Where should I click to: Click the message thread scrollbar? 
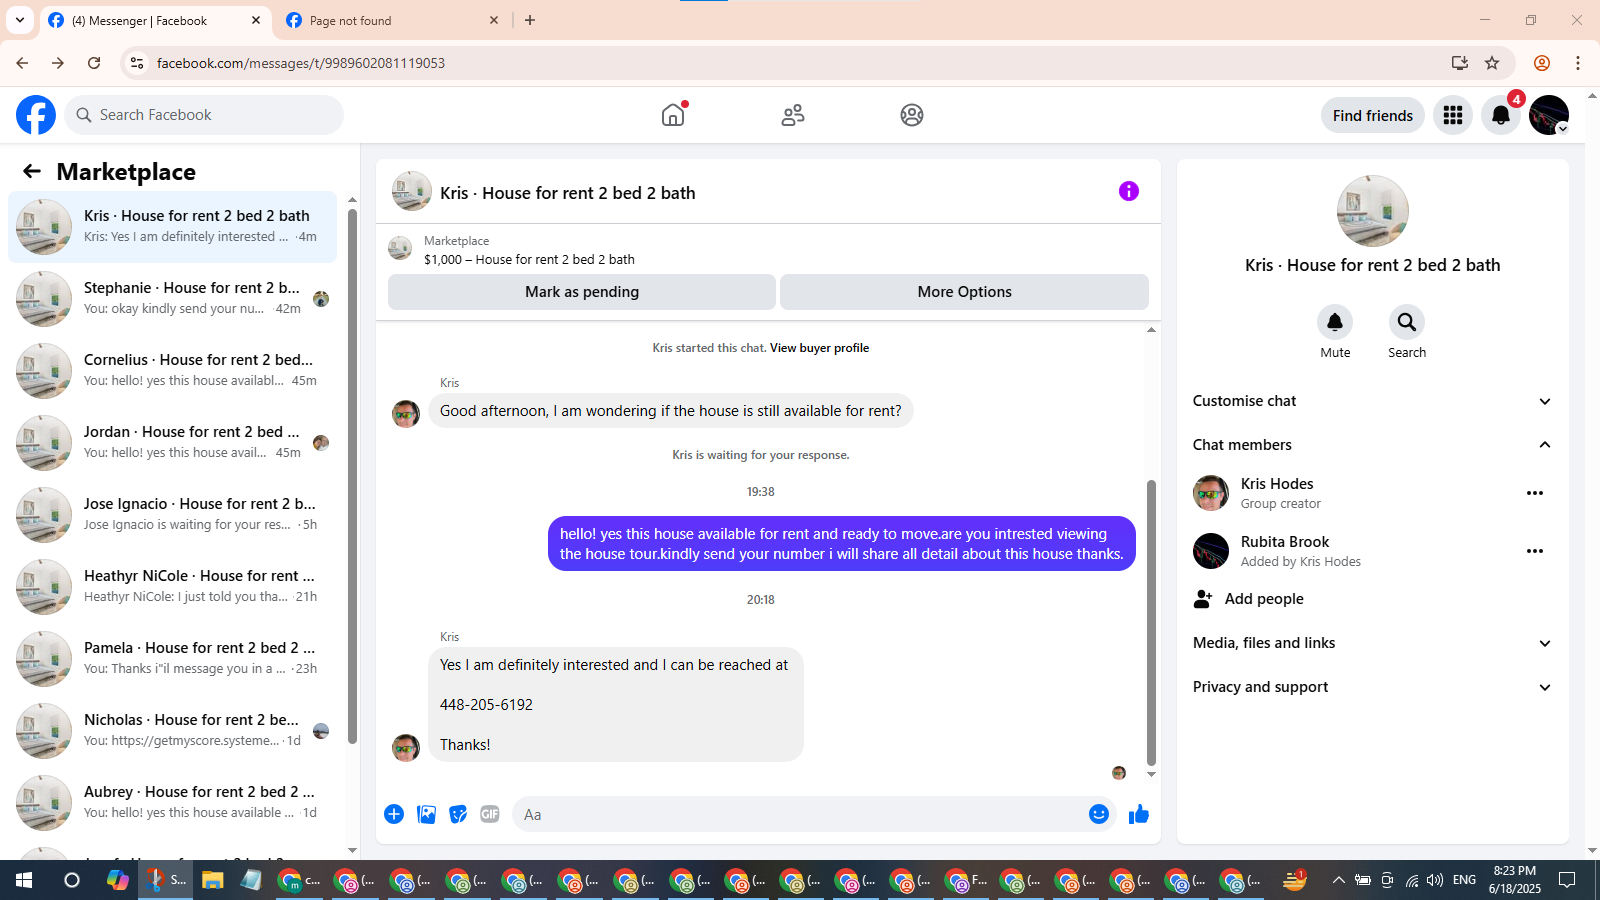1151,622
